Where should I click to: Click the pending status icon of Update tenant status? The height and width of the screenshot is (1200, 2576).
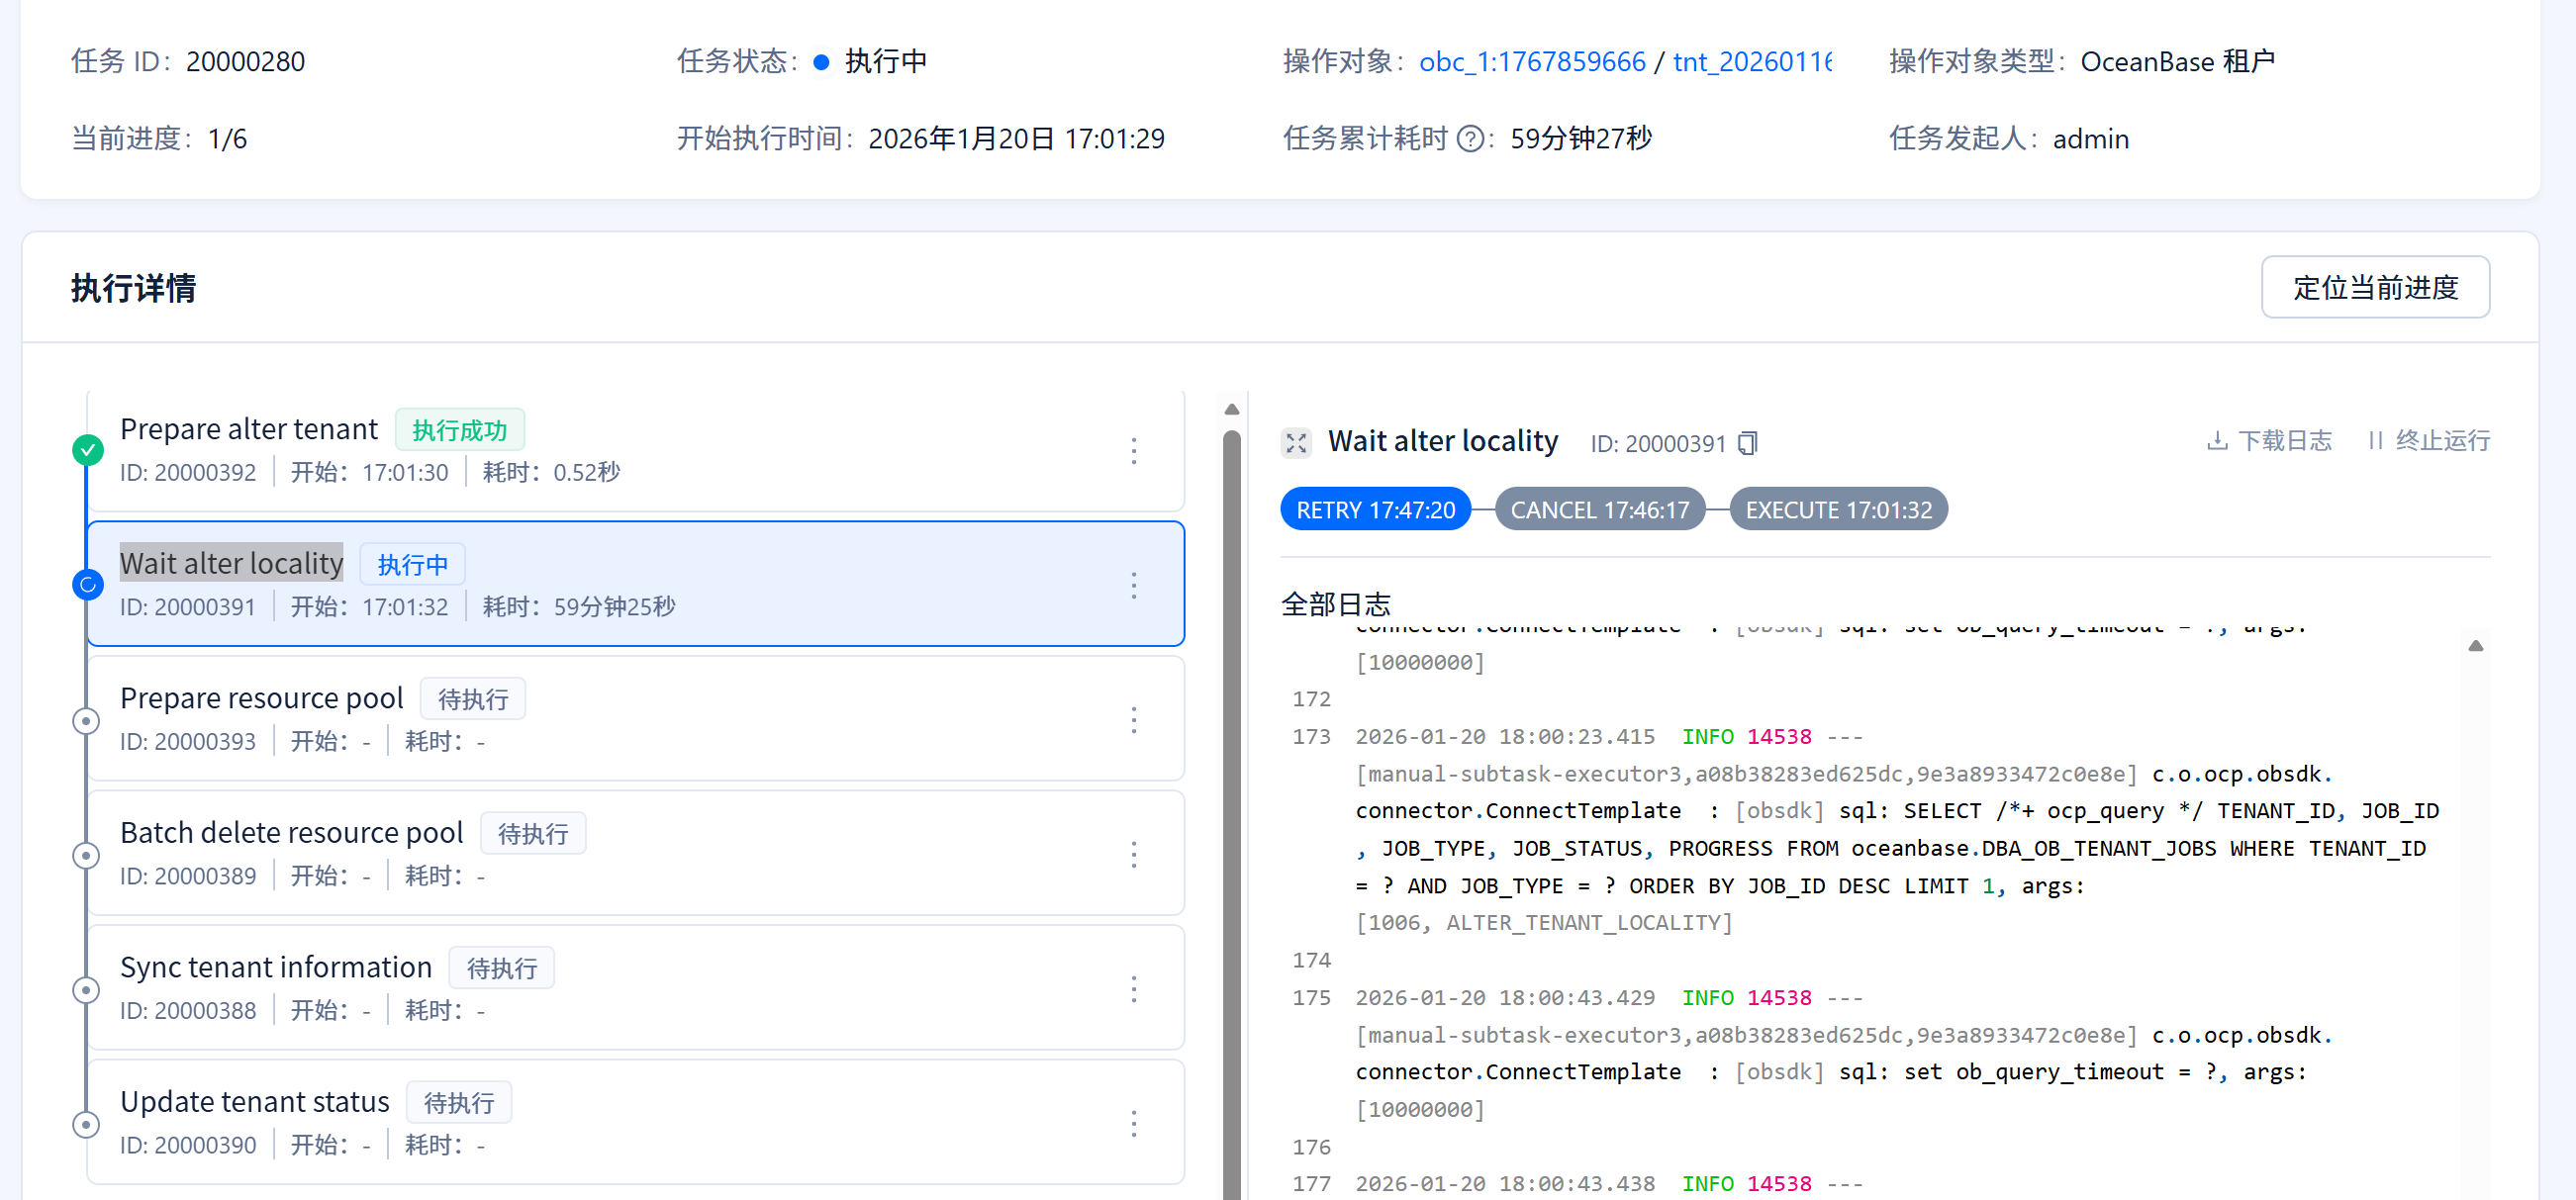pos(87,1124)
